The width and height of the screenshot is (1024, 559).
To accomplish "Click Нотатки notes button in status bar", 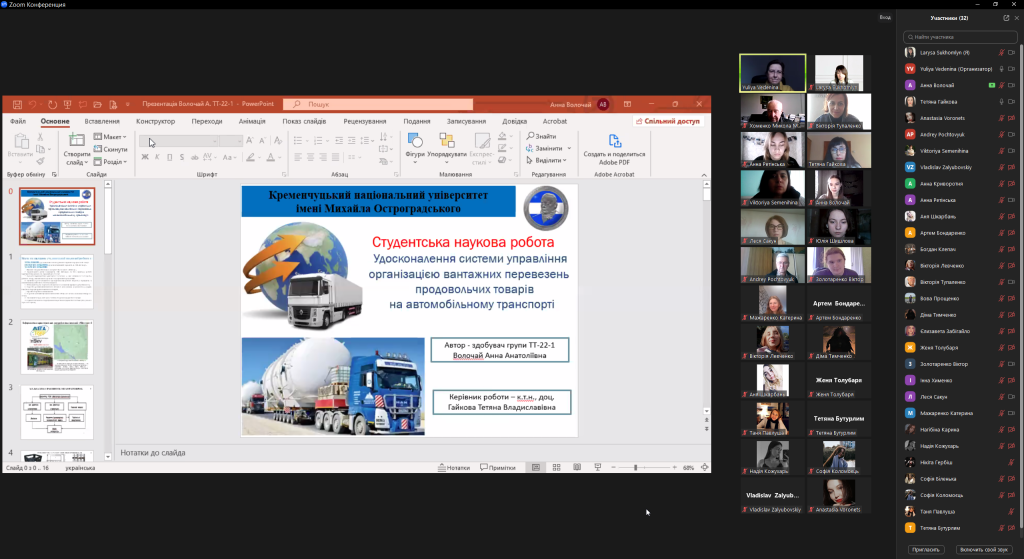I will tap(454, 468).
